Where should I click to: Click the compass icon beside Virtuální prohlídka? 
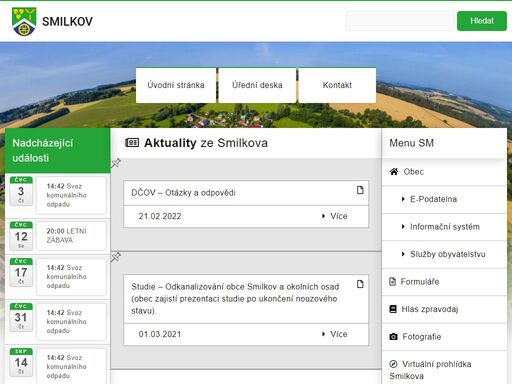coord(393,364)
